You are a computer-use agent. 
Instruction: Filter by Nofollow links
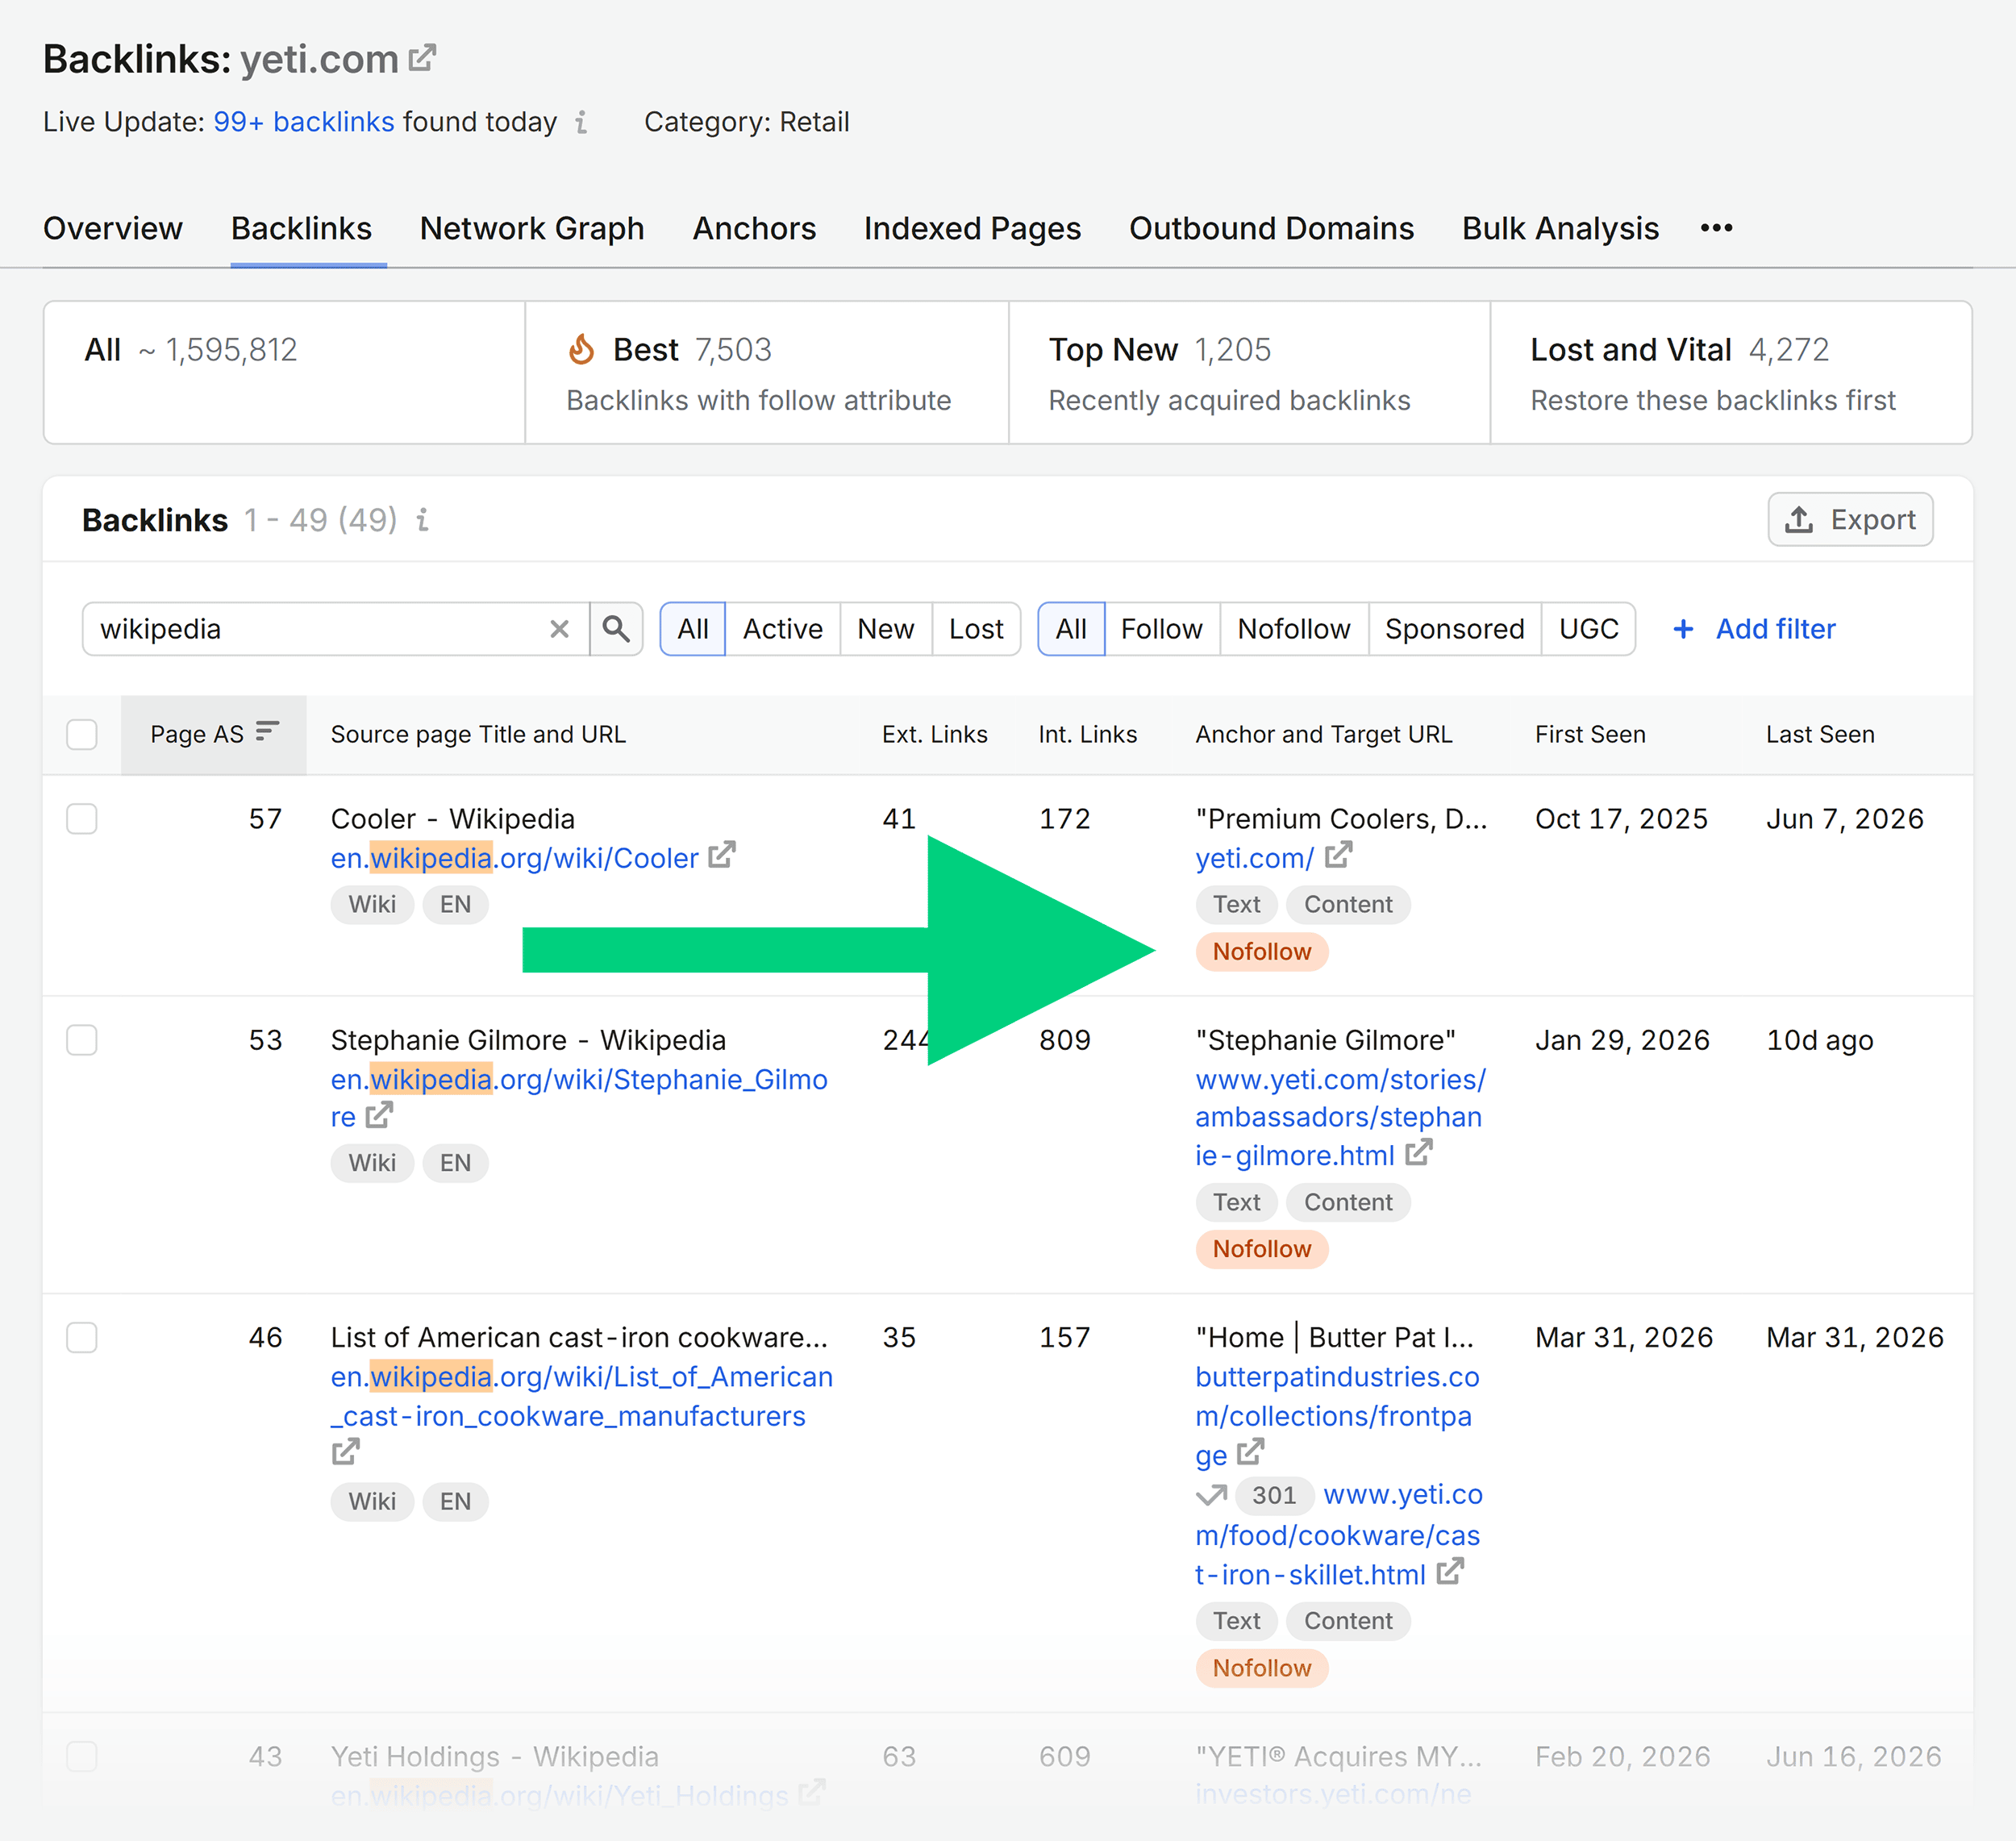(1294, 629)
